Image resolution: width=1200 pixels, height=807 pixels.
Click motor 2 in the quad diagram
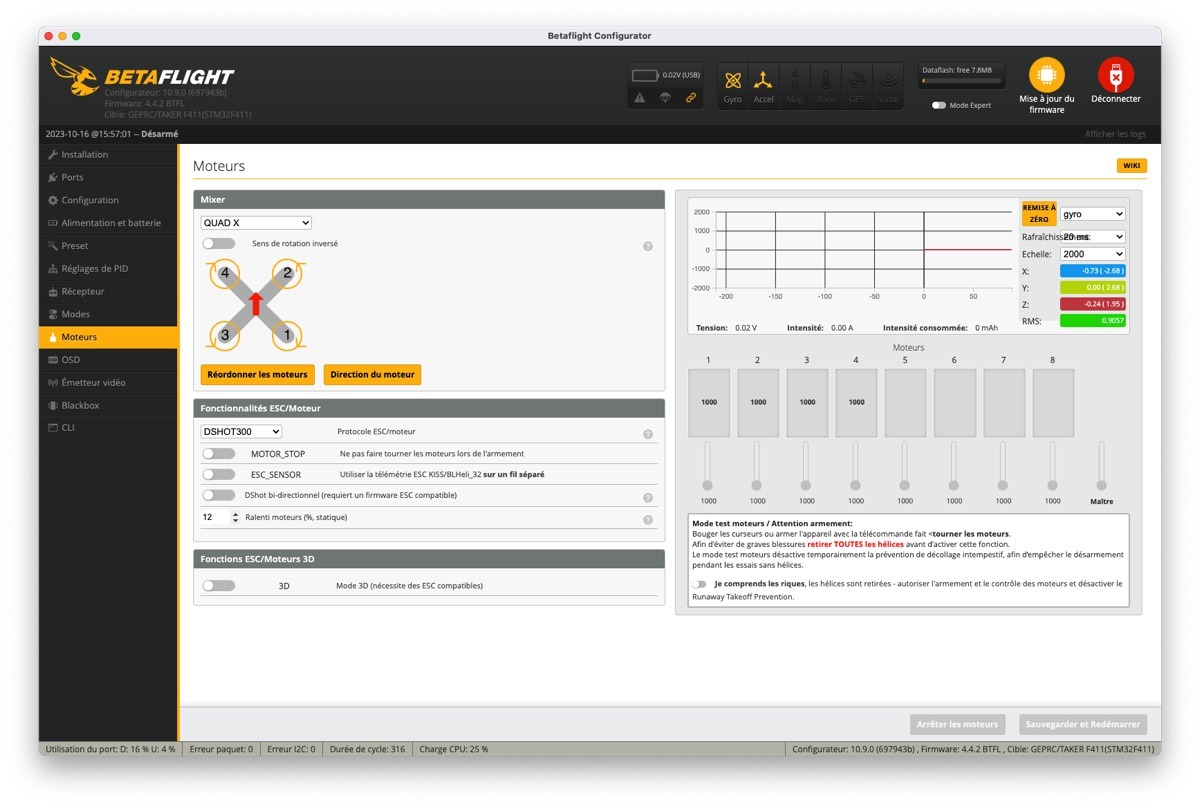[287, 273]
